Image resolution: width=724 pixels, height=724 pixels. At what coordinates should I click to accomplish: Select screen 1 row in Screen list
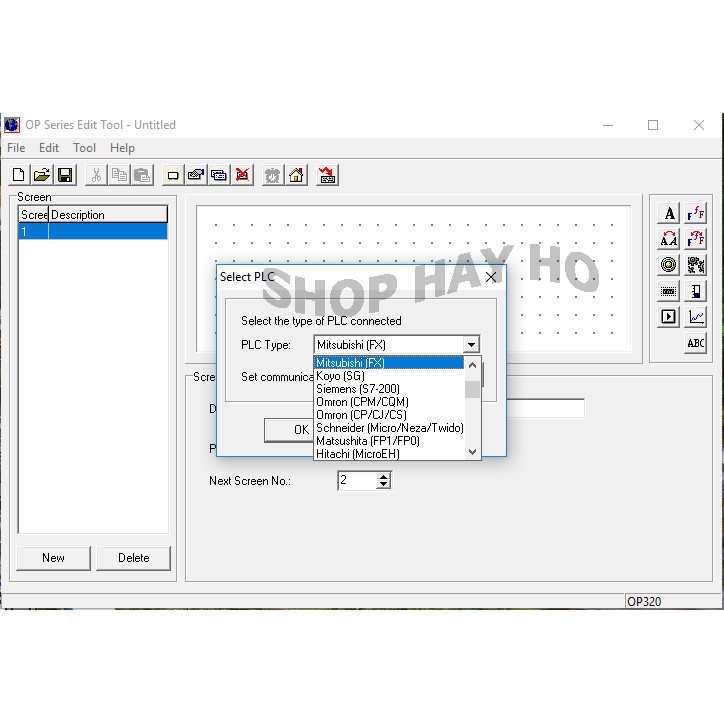pyautogui.click(x=93, y=231)
